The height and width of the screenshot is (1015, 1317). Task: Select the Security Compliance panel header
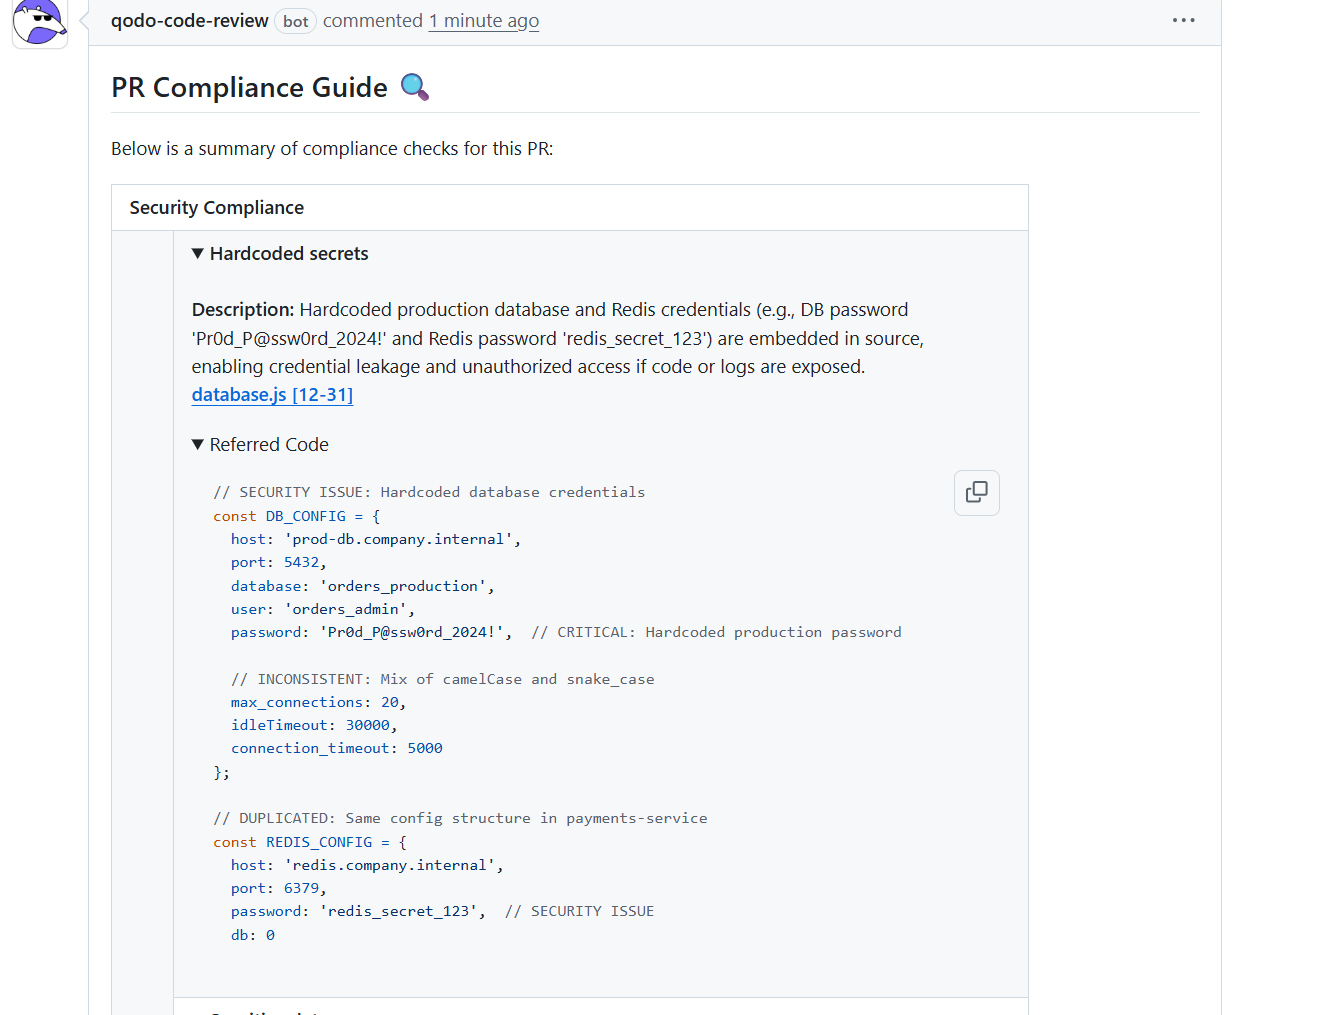(x=216, y=207)
